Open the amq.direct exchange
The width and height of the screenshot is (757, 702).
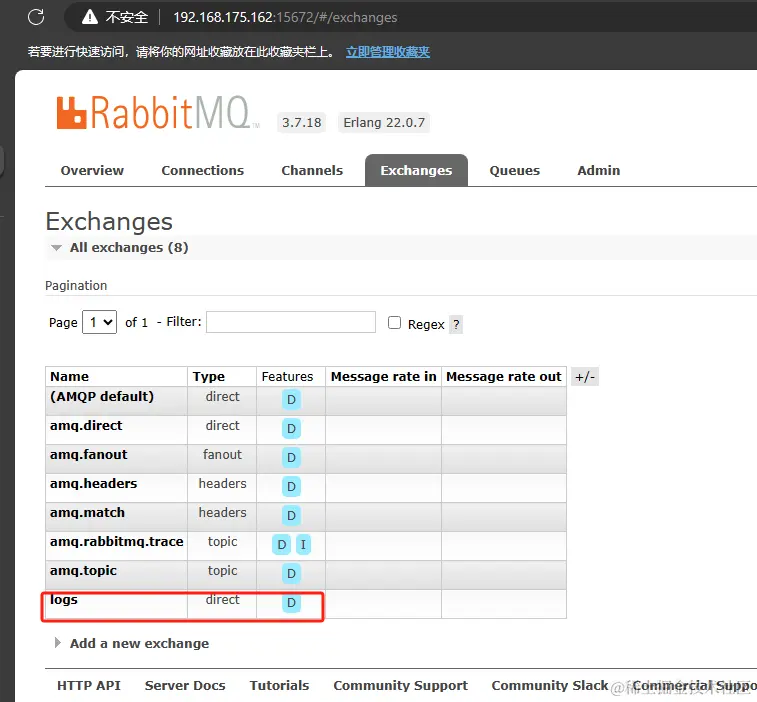(x=86, y=426)
